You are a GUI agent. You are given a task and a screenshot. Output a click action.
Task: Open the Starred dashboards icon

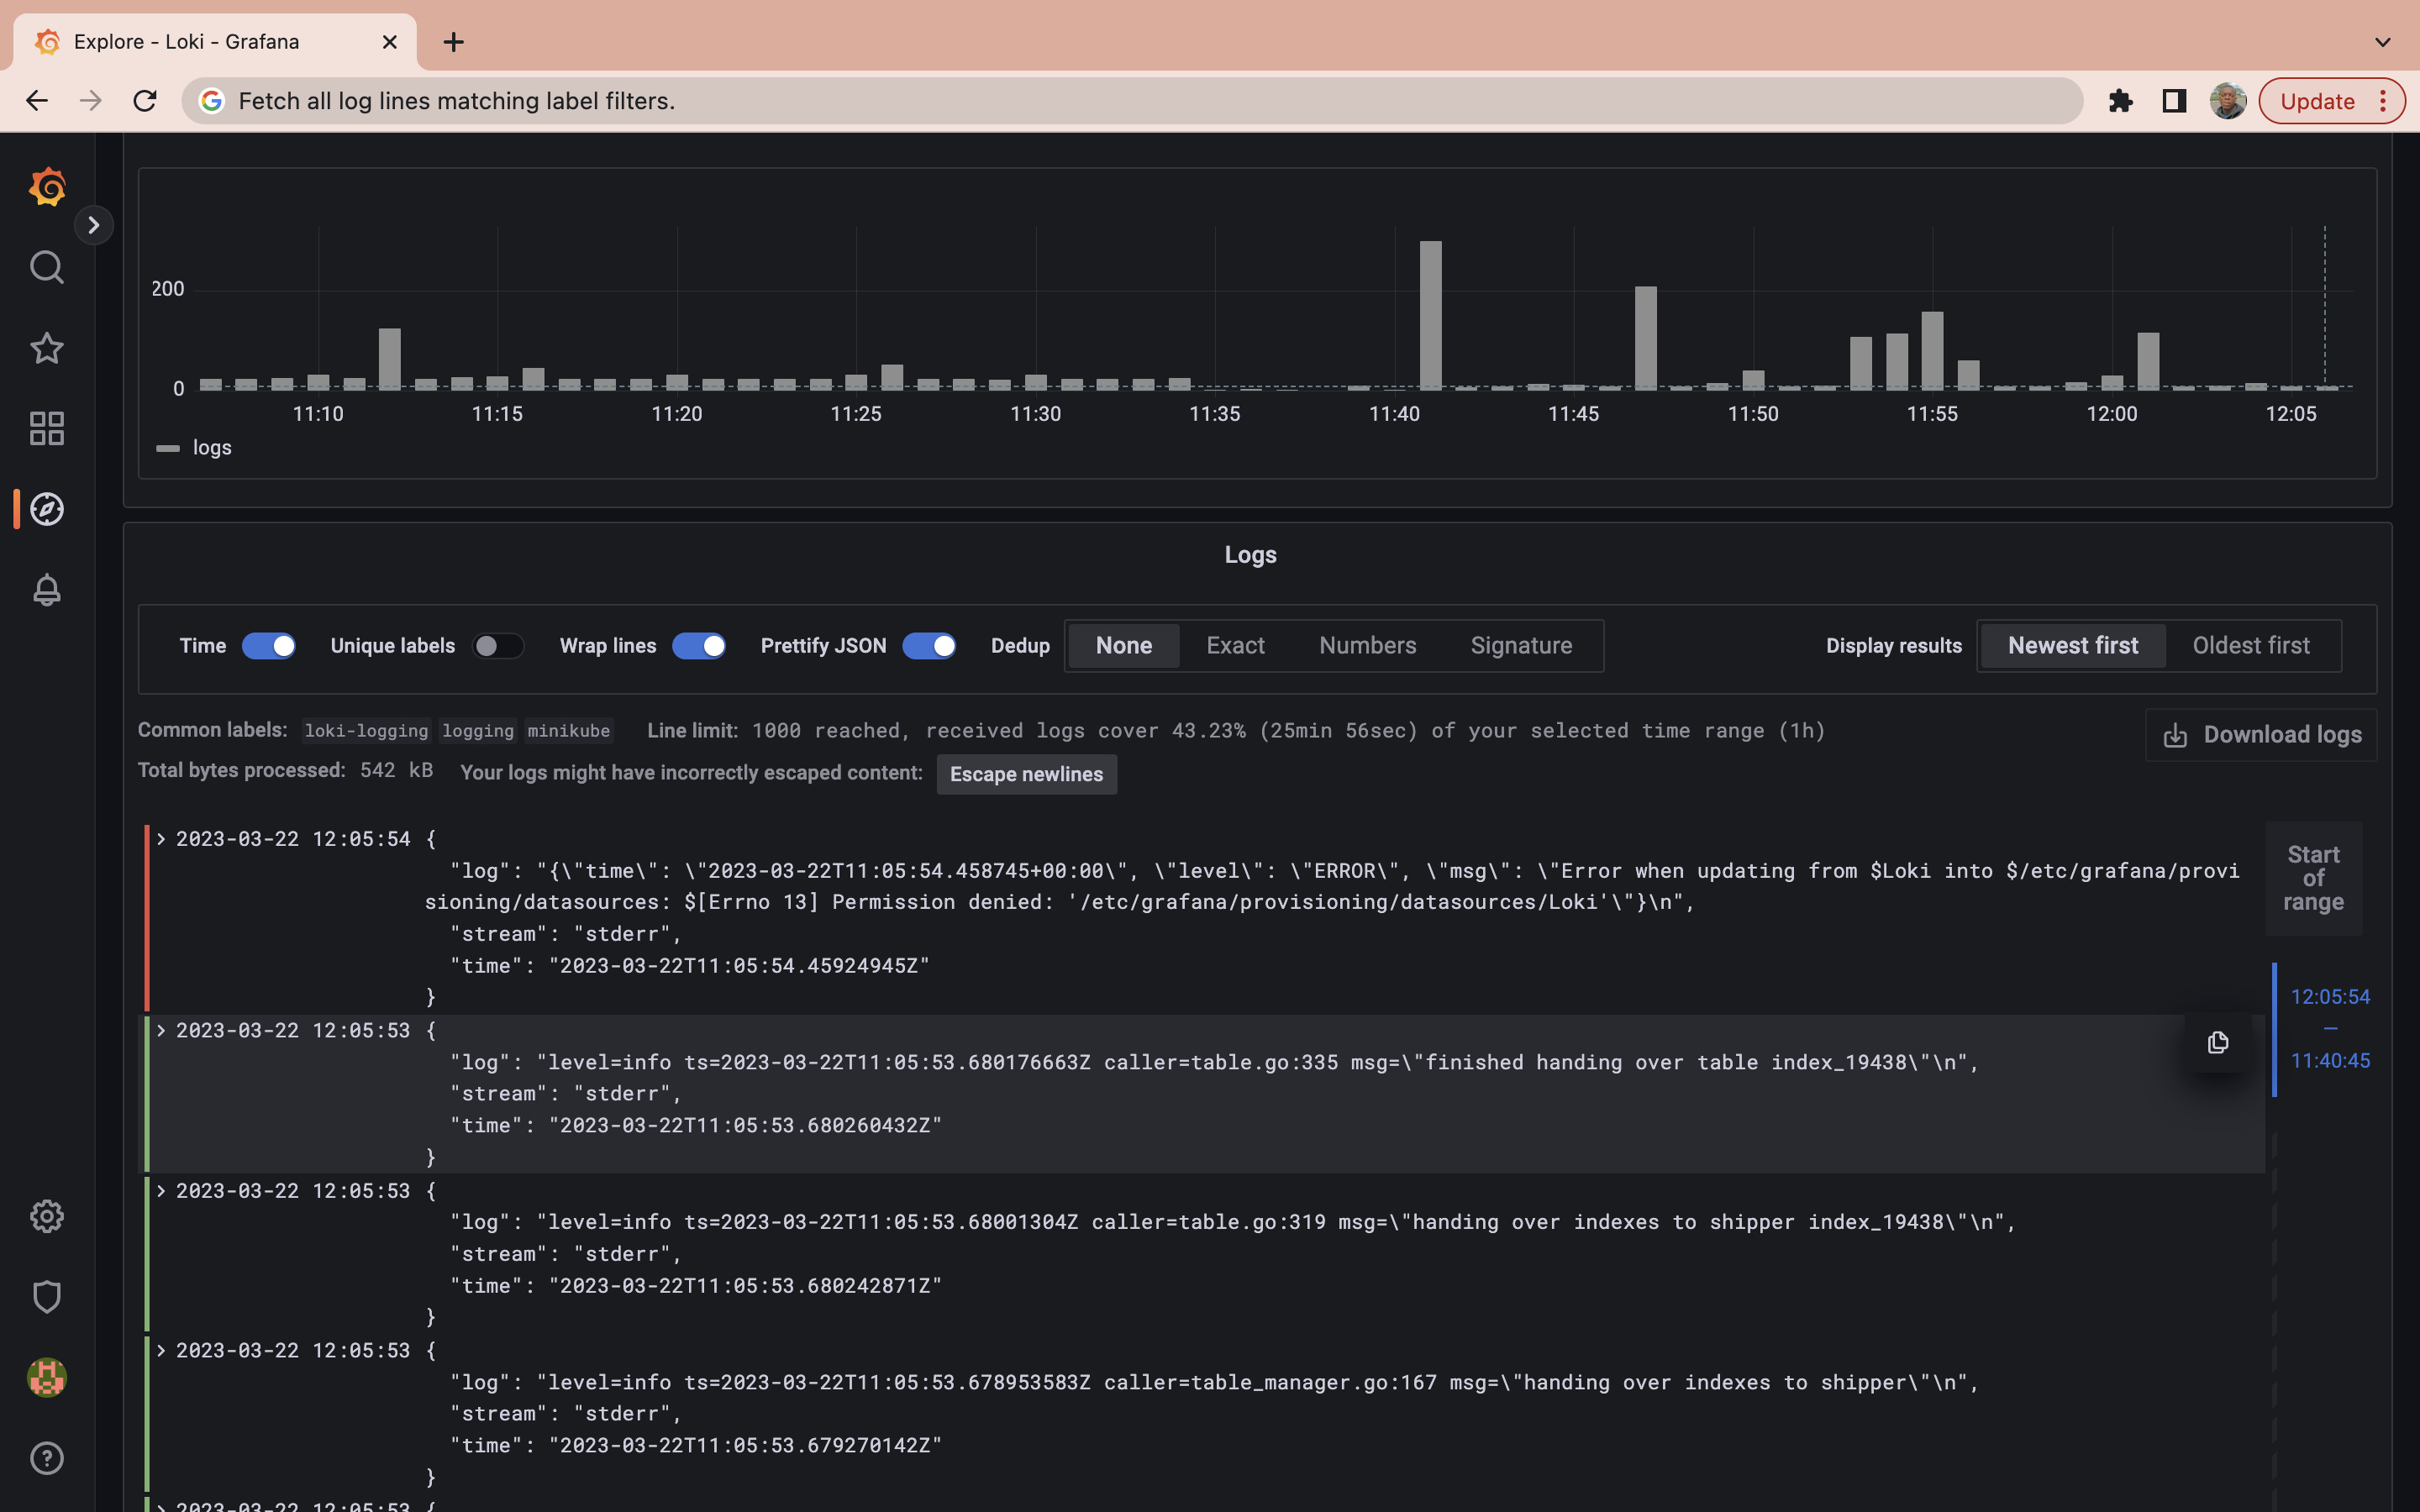point(47,348)
